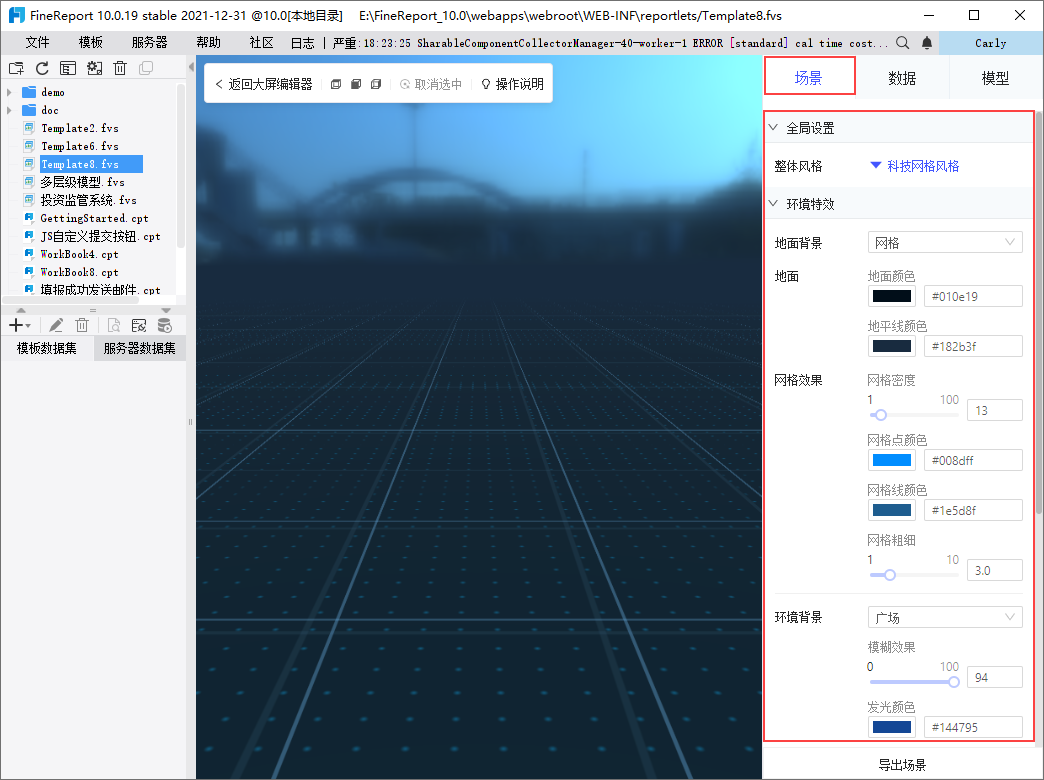Image resolution: width=1044 pixels, height=780 pixels.
Task: Open the 帮助 menu
Action: (x=208, y=43)
